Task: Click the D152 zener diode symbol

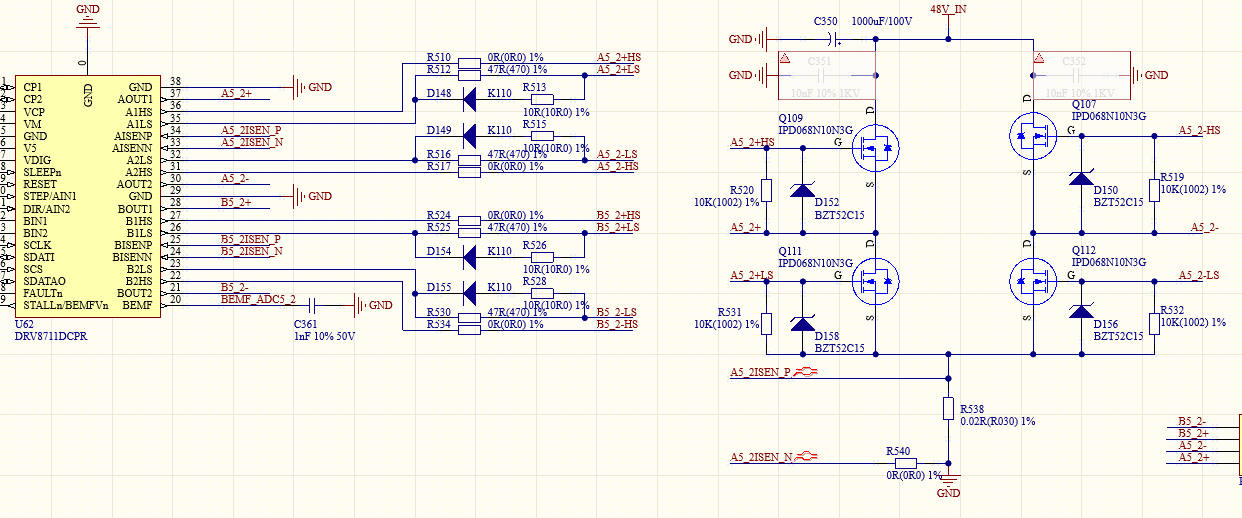Action: (802, 190)
